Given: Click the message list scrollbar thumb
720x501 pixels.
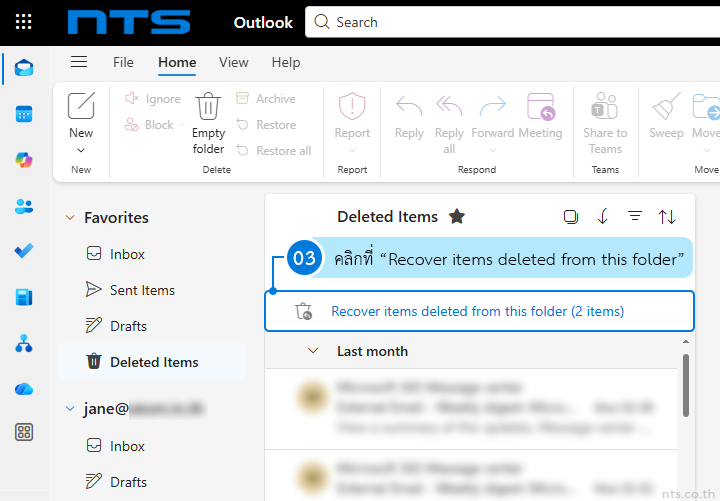Looking at the screenshot, I should coord(686,385).
